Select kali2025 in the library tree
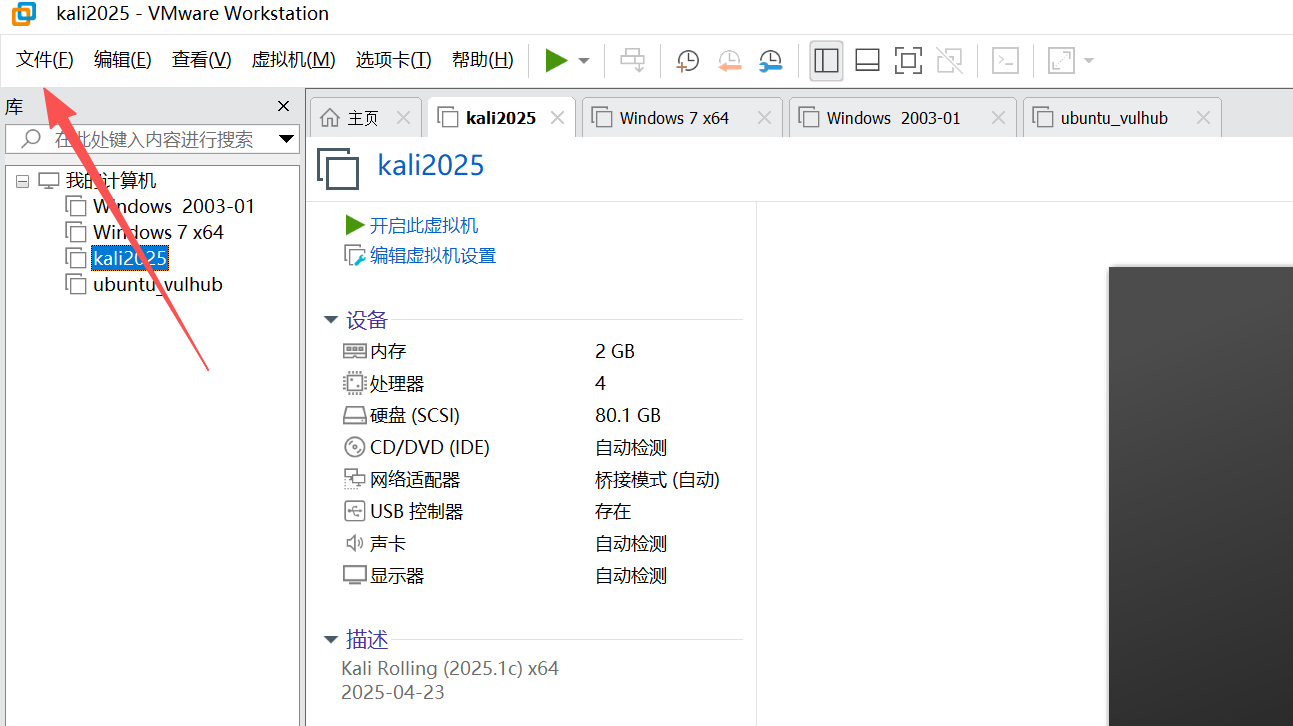Screen dimensions: 1293x726 click(129, 258)
